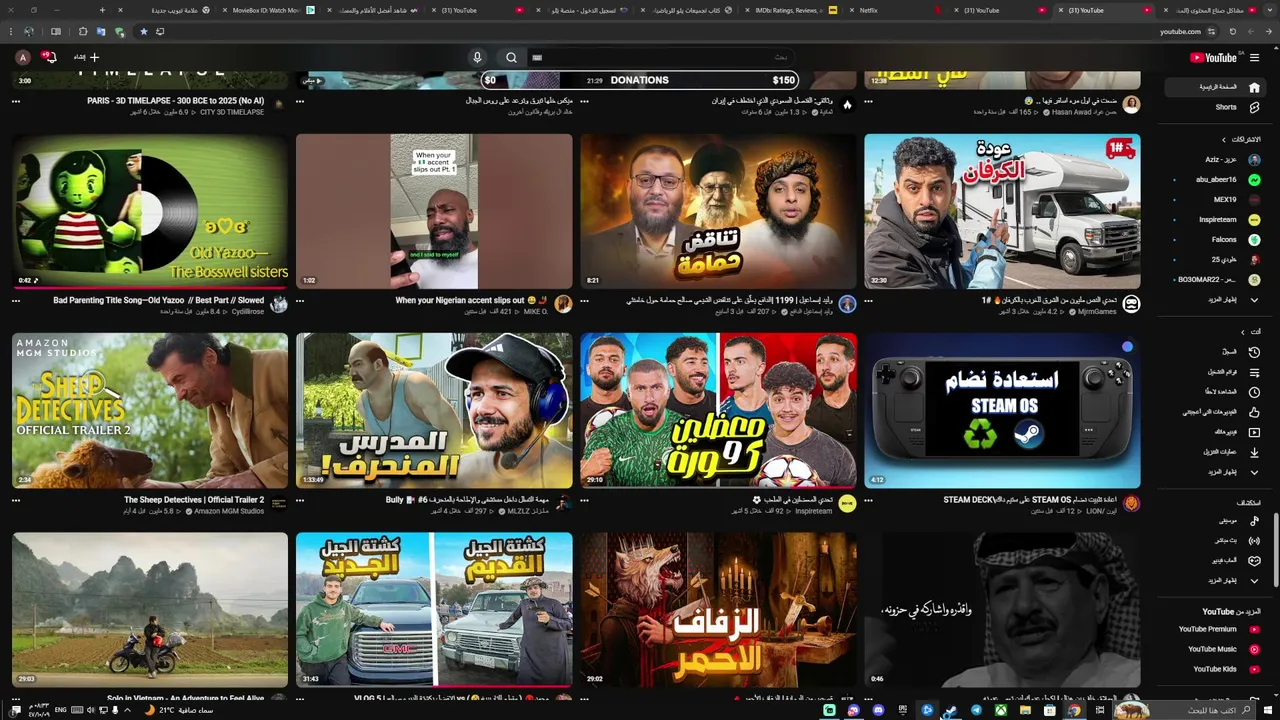Open Your videos sidebar icon

coord(1254,432)
